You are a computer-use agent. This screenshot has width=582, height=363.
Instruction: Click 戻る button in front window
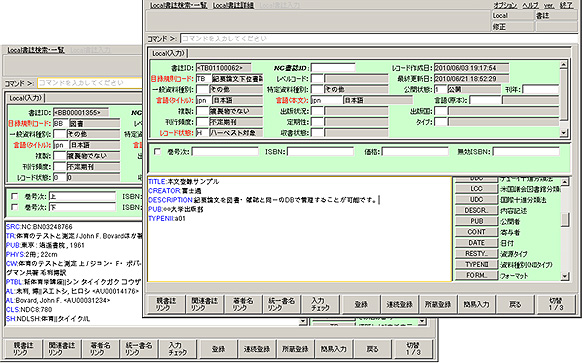[x=515, y=304]
